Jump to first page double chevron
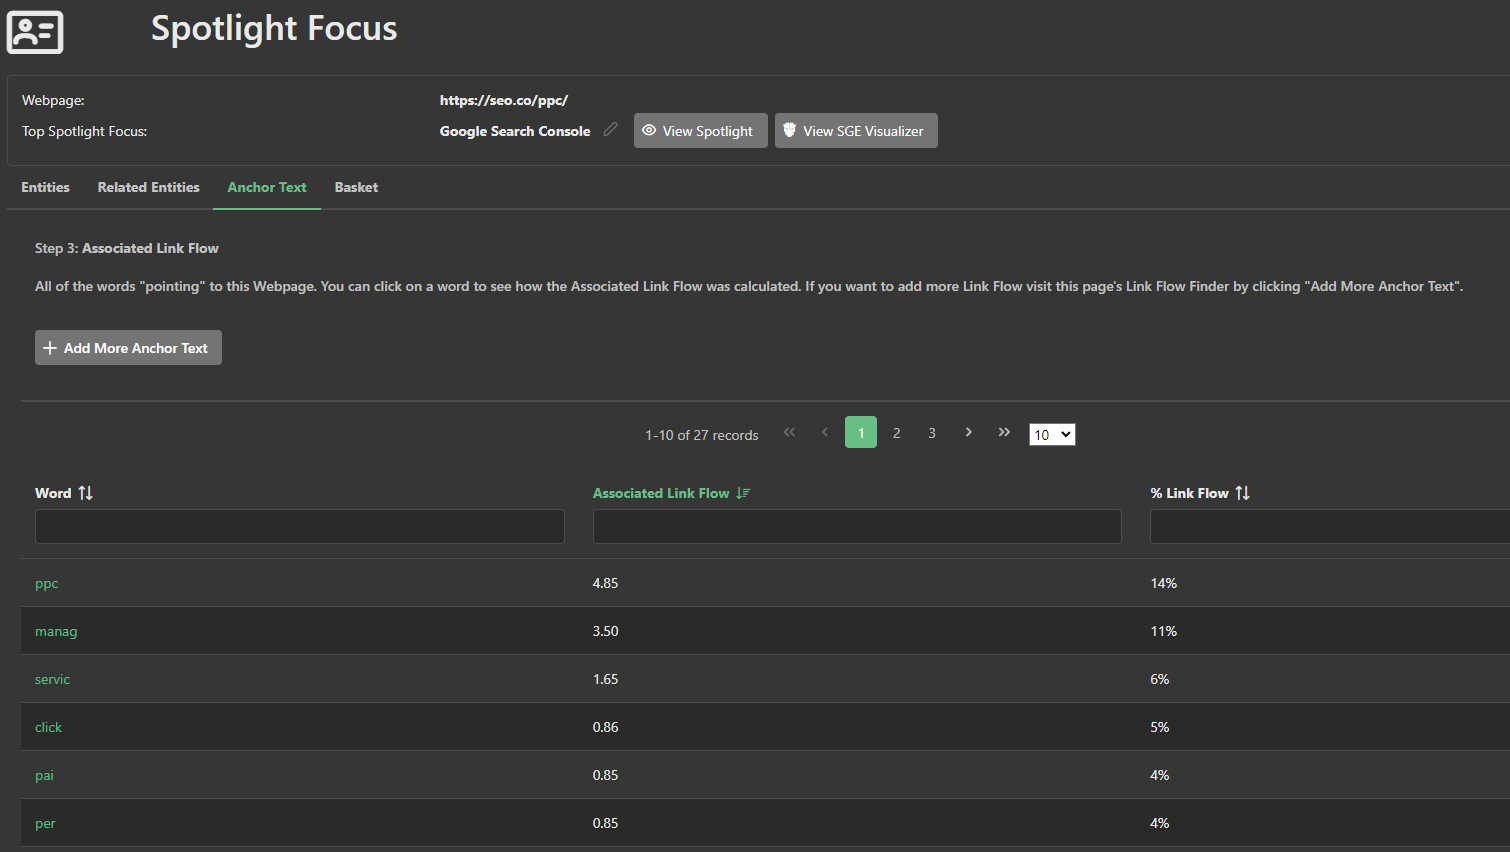This screenshot has width=1510, height=852. click(x=790, y=432)
